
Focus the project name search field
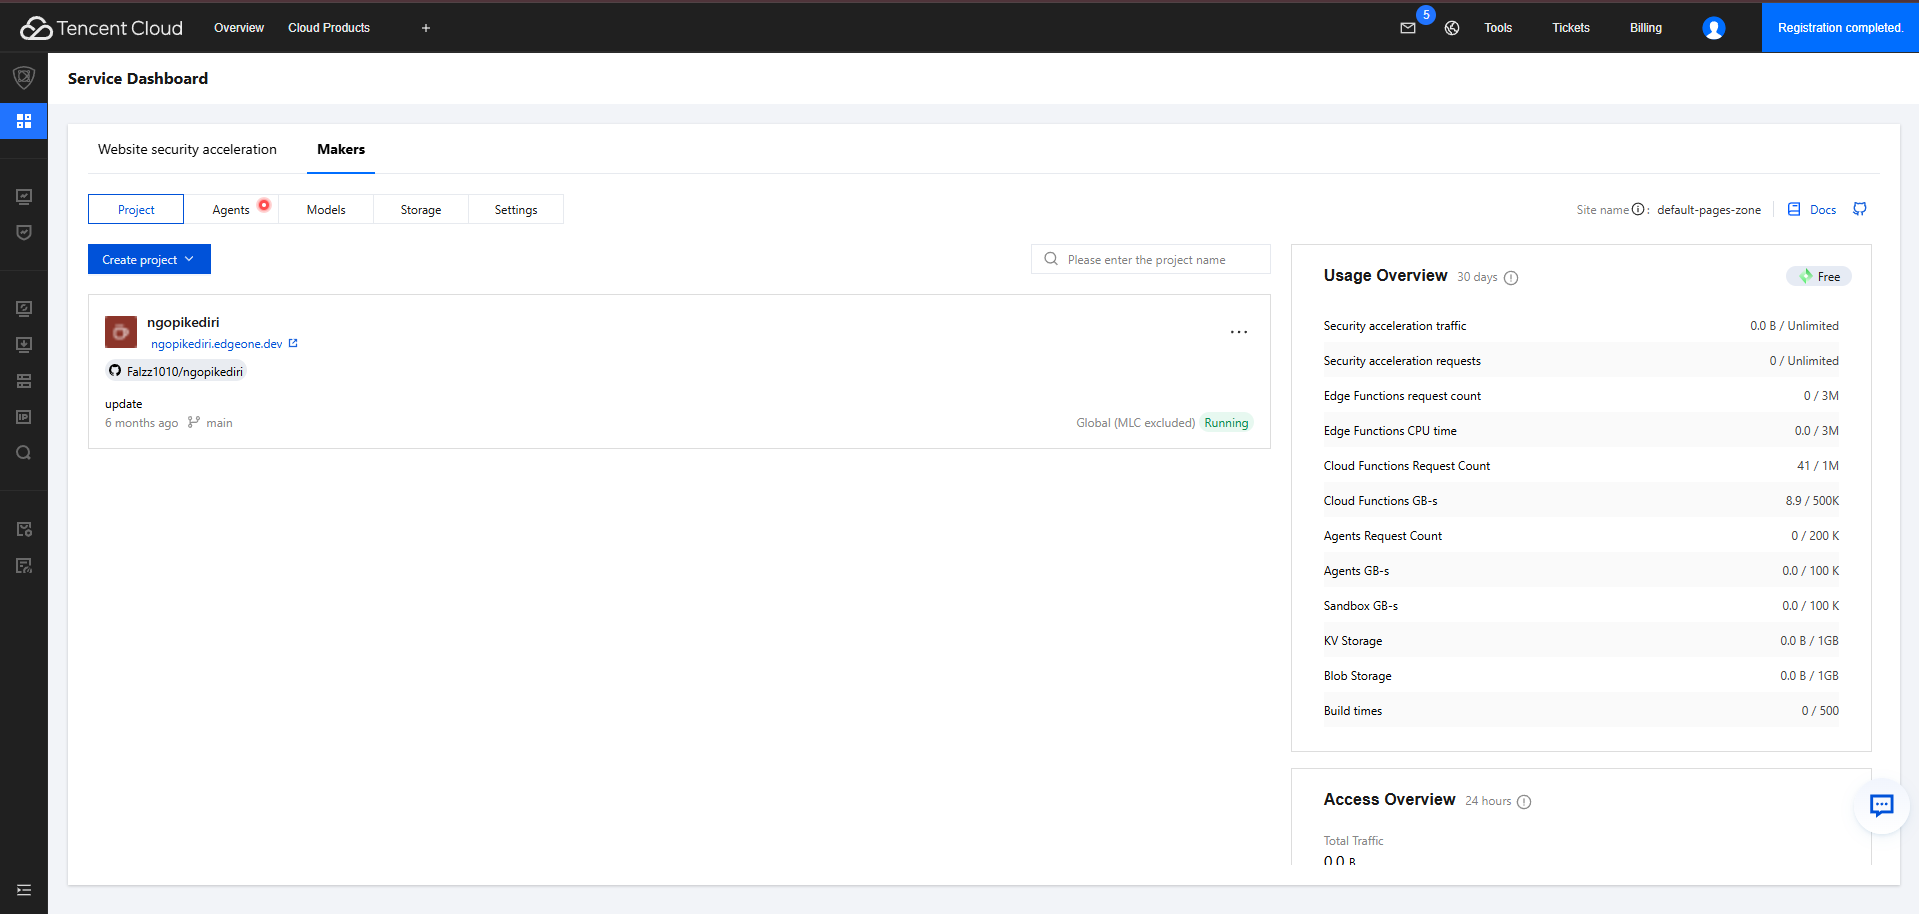click(1151, 259)
